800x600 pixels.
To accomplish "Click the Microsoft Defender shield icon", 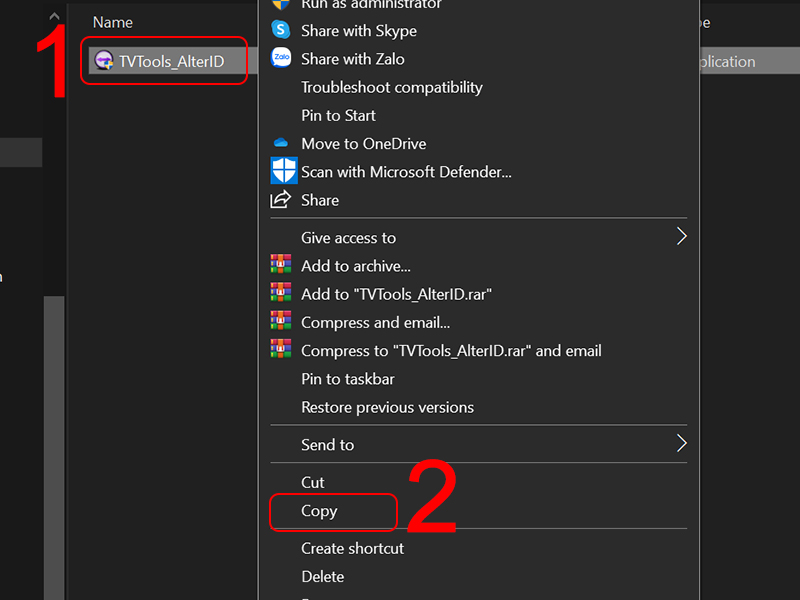I will [283, 171].
